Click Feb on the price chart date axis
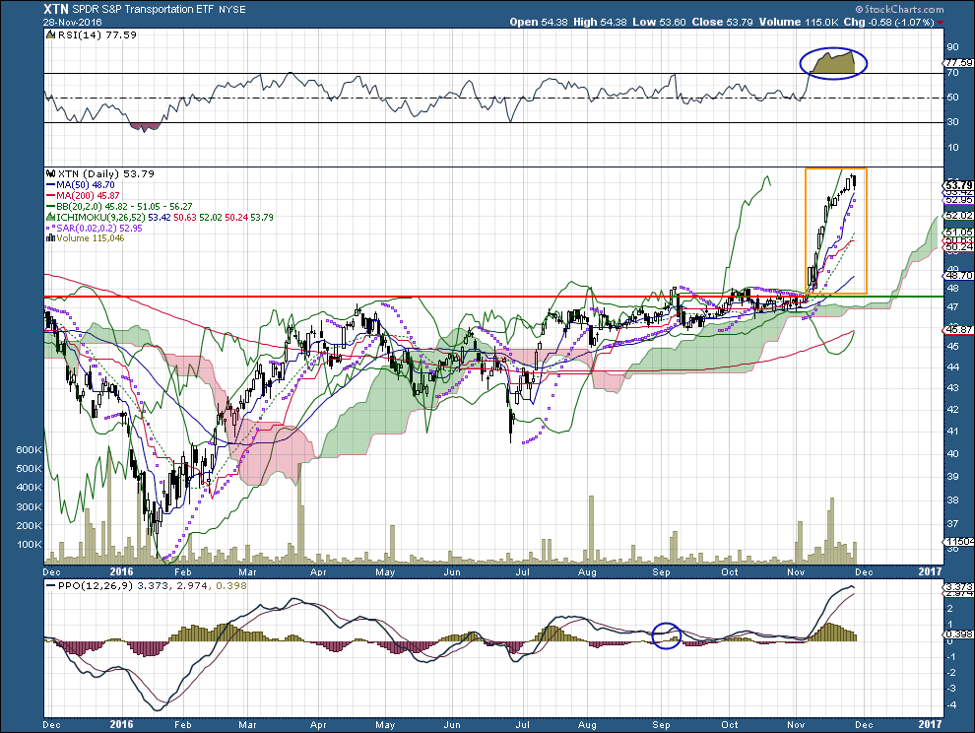The image size is (975, 733). 183,571
